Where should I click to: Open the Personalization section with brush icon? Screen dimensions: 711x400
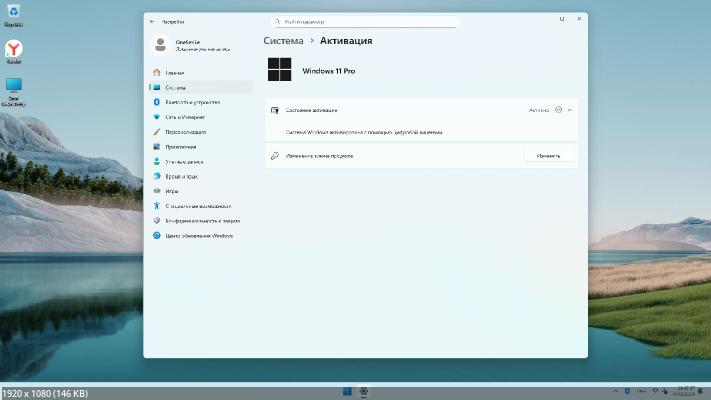185,132
